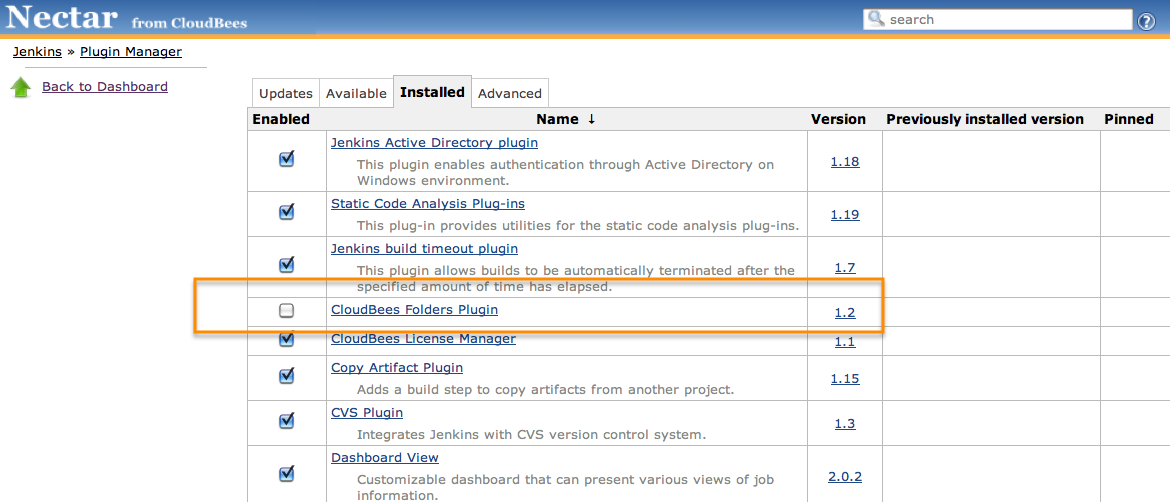The height and width of the screenshot is (502, 1170).
Task: Uncheck the Static Code Analysis Plug-ins checkbox
Action: coord(287,211)
